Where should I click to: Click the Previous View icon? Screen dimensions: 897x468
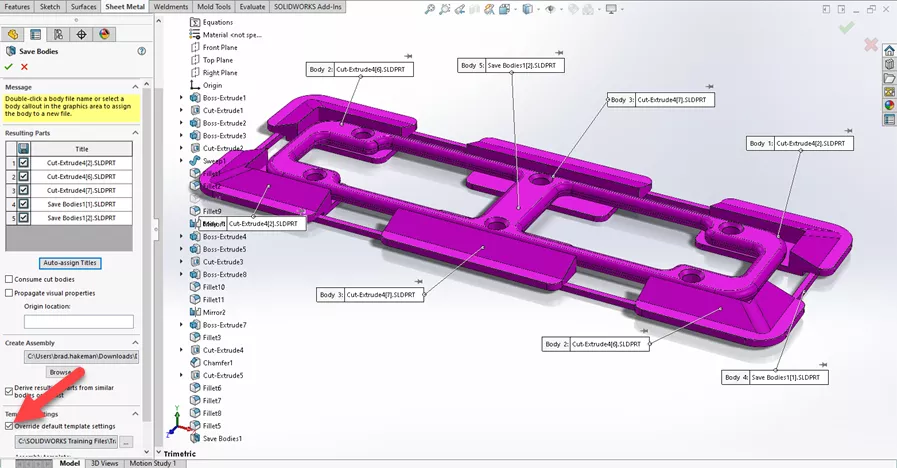[460, 9]
